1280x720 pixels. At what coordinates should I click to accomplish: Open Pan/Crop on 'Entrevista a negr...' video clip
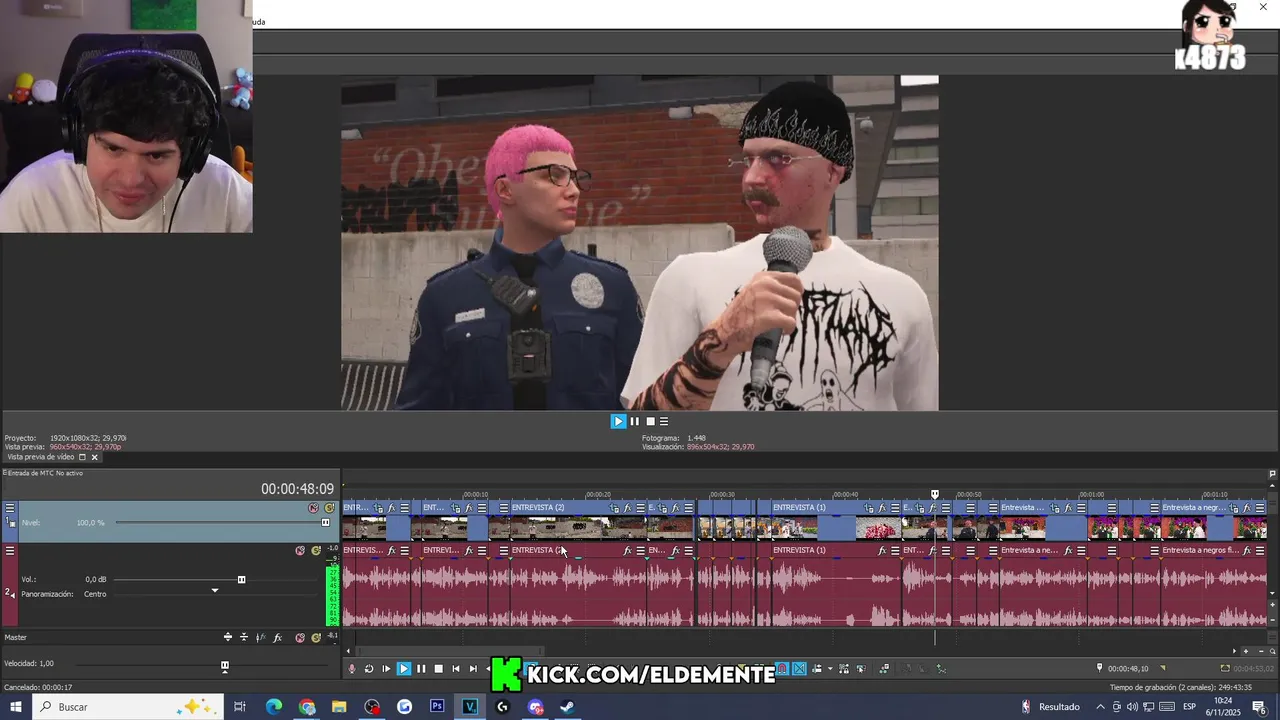[1232, 508]
